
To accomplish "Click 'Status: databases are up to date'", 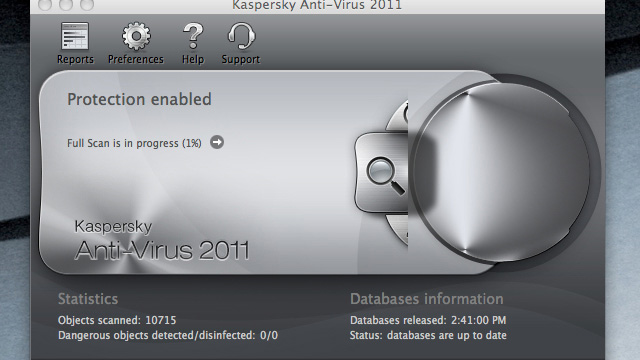I will click(x=428, y=336).
